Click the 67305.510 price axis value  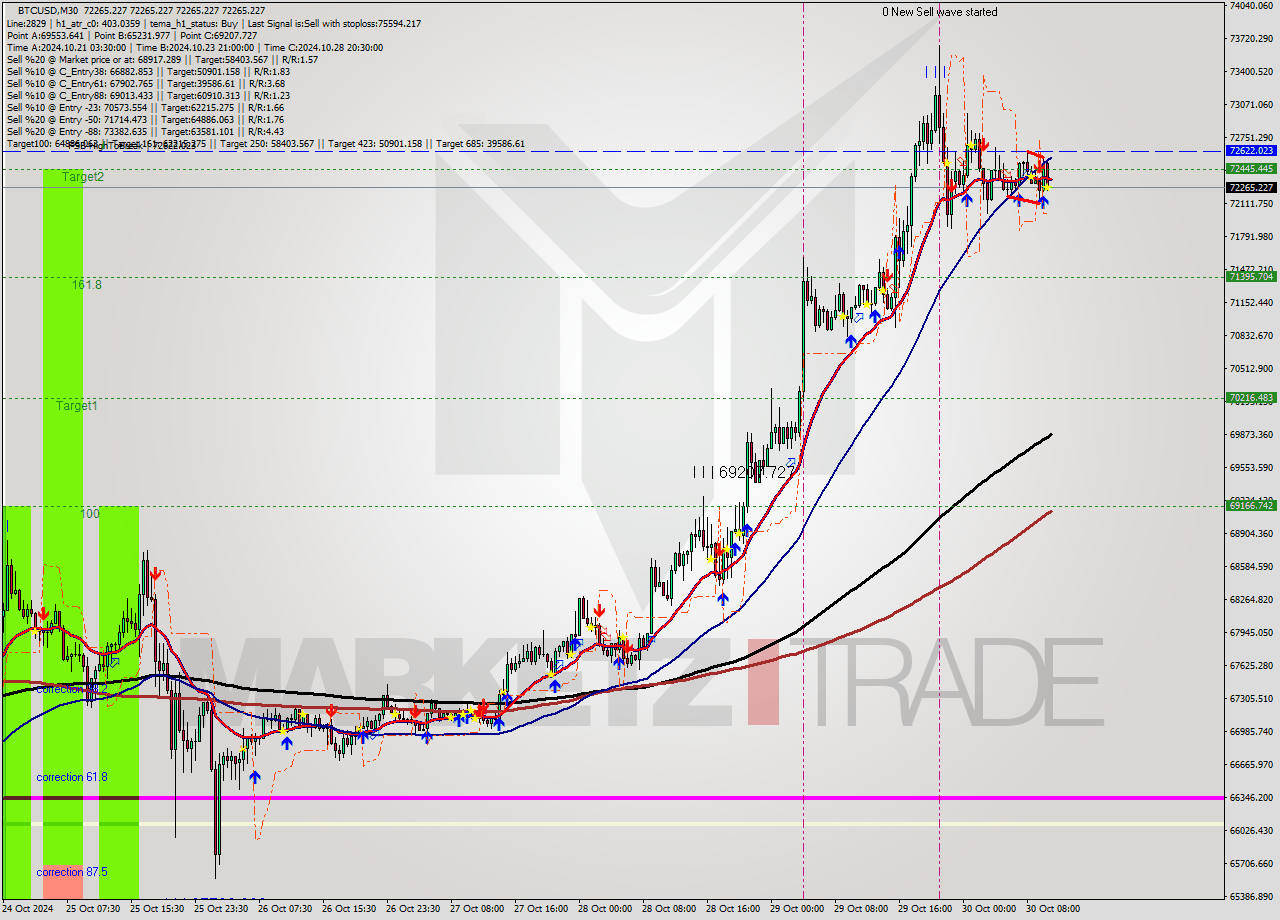1251,699
